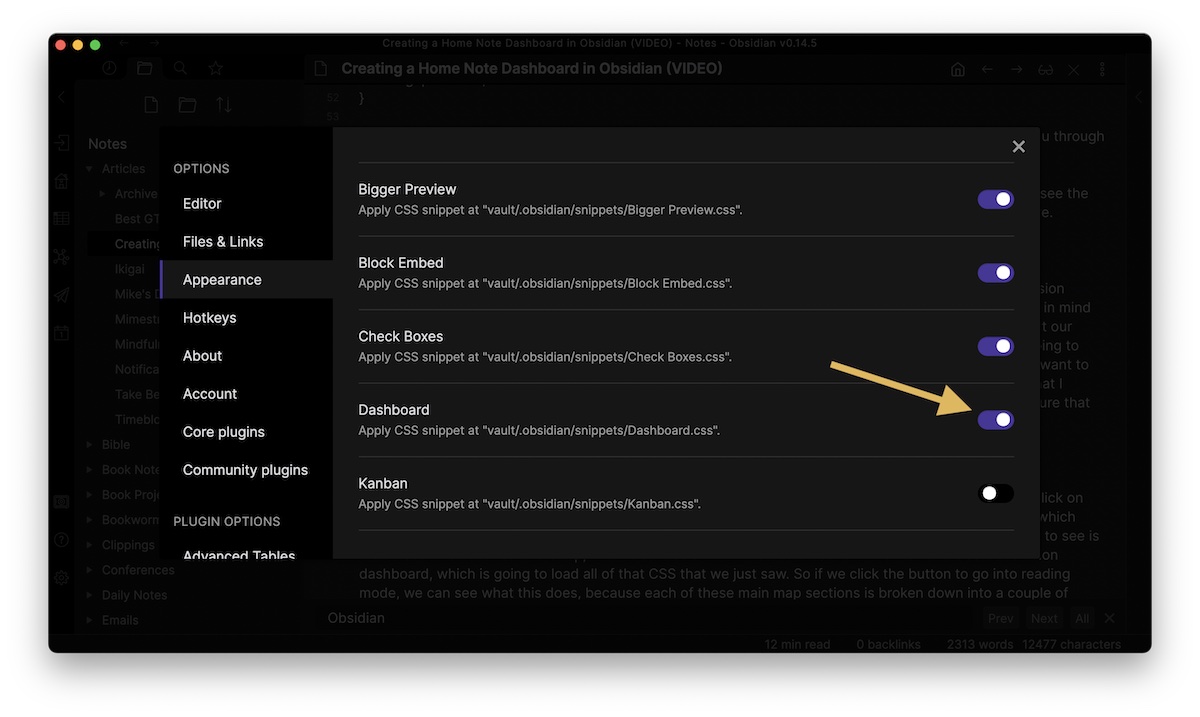Expand the Bible folder

point(90,445)
